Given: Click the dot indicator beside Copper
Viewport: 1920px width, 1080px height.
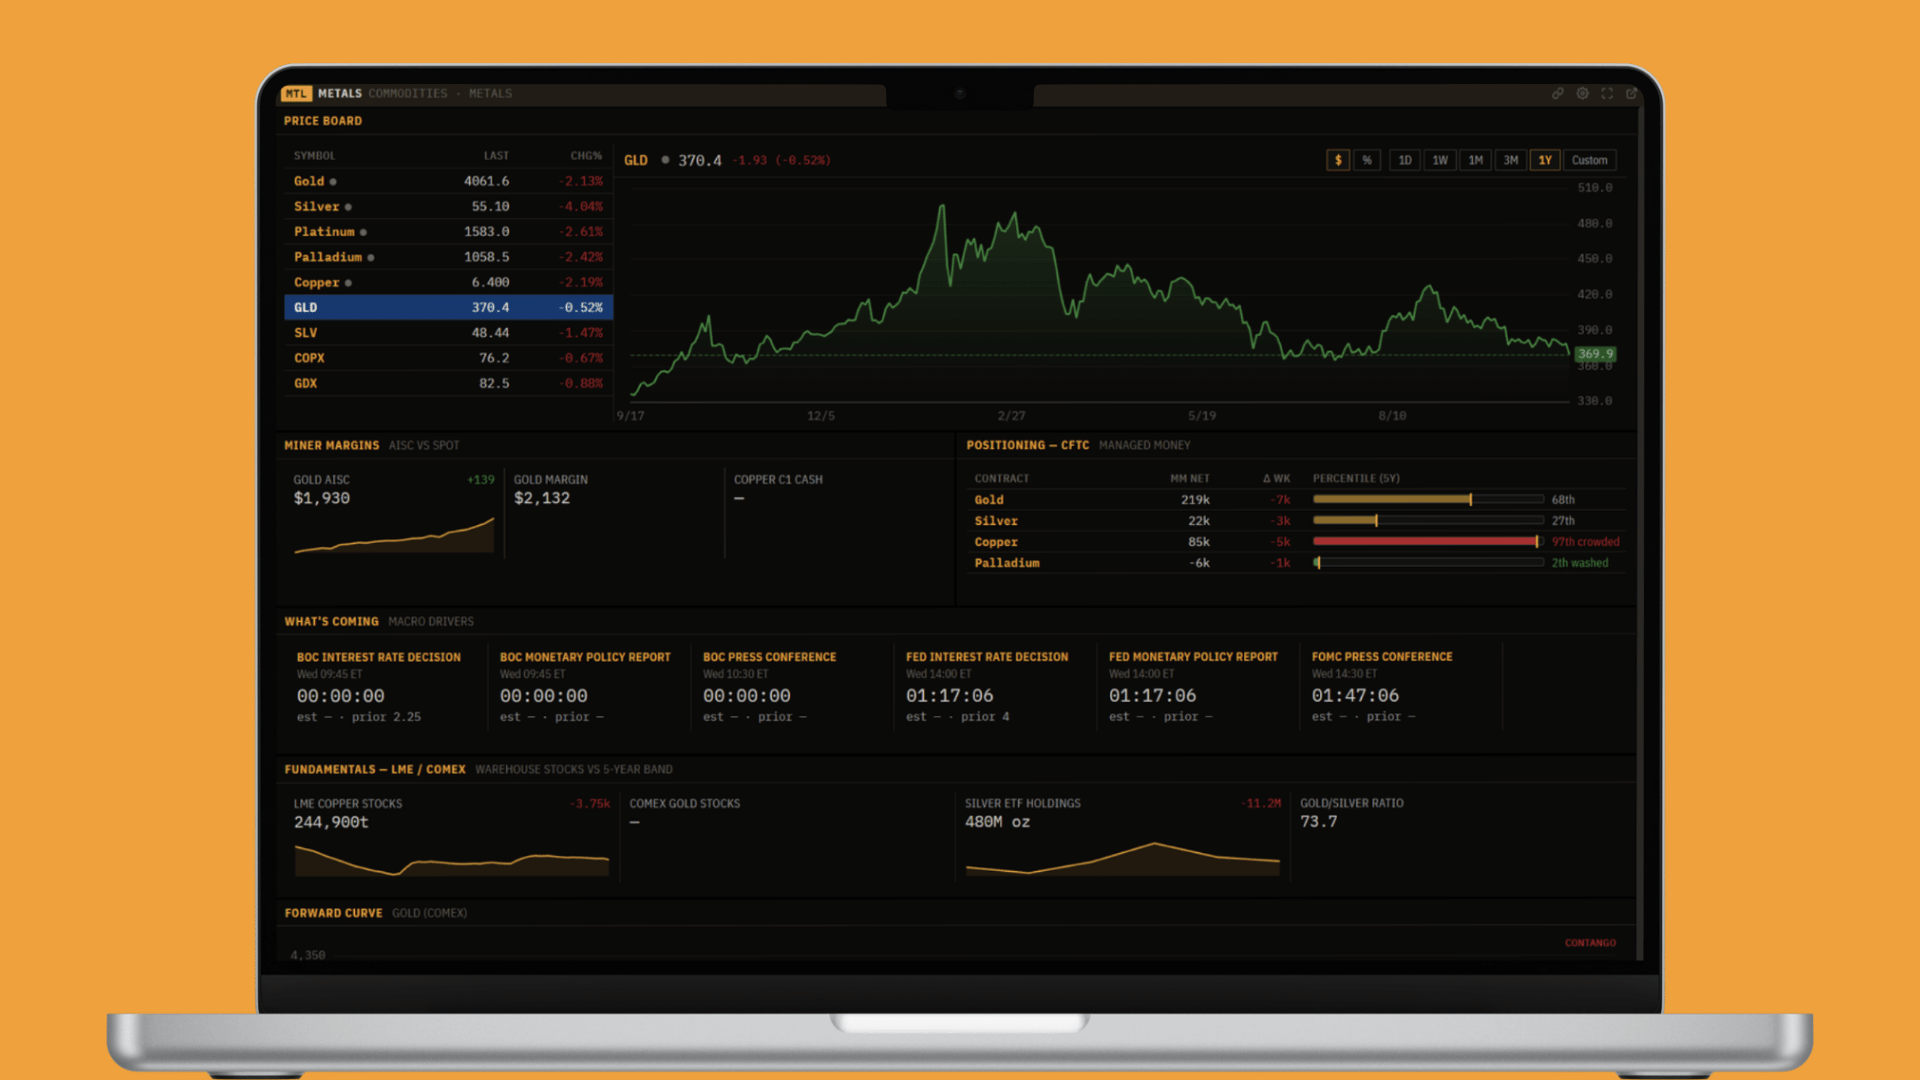Looking at the screenshot, I should point(348,283).
